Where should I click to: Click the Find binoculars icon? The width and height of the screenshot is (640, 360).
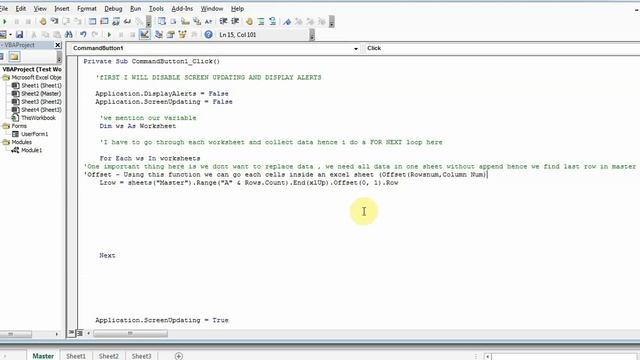(x=69, y=35)
